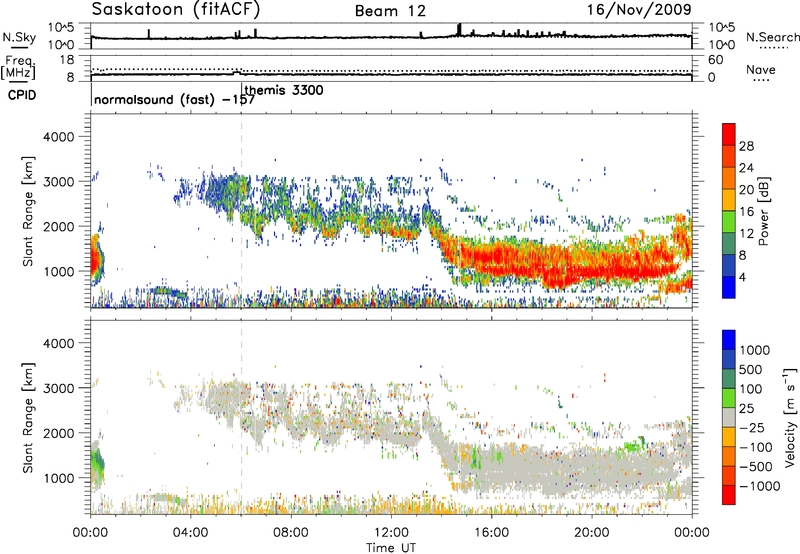Select the "normalsound (fast) -157" CPID text
This screenshot has width=800, height=554.
174,99
